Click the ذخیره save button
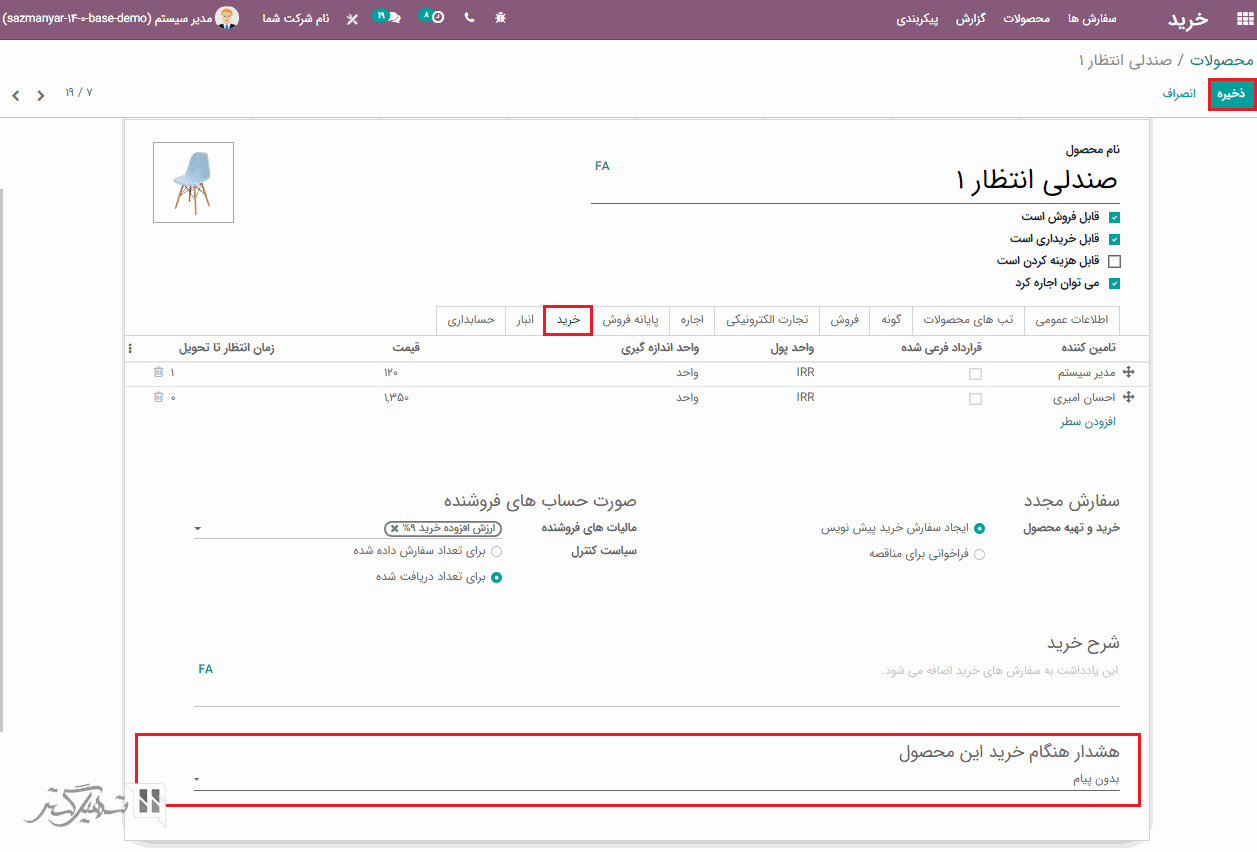Screen dimensions: 1257x852 tap(1231, 93)
